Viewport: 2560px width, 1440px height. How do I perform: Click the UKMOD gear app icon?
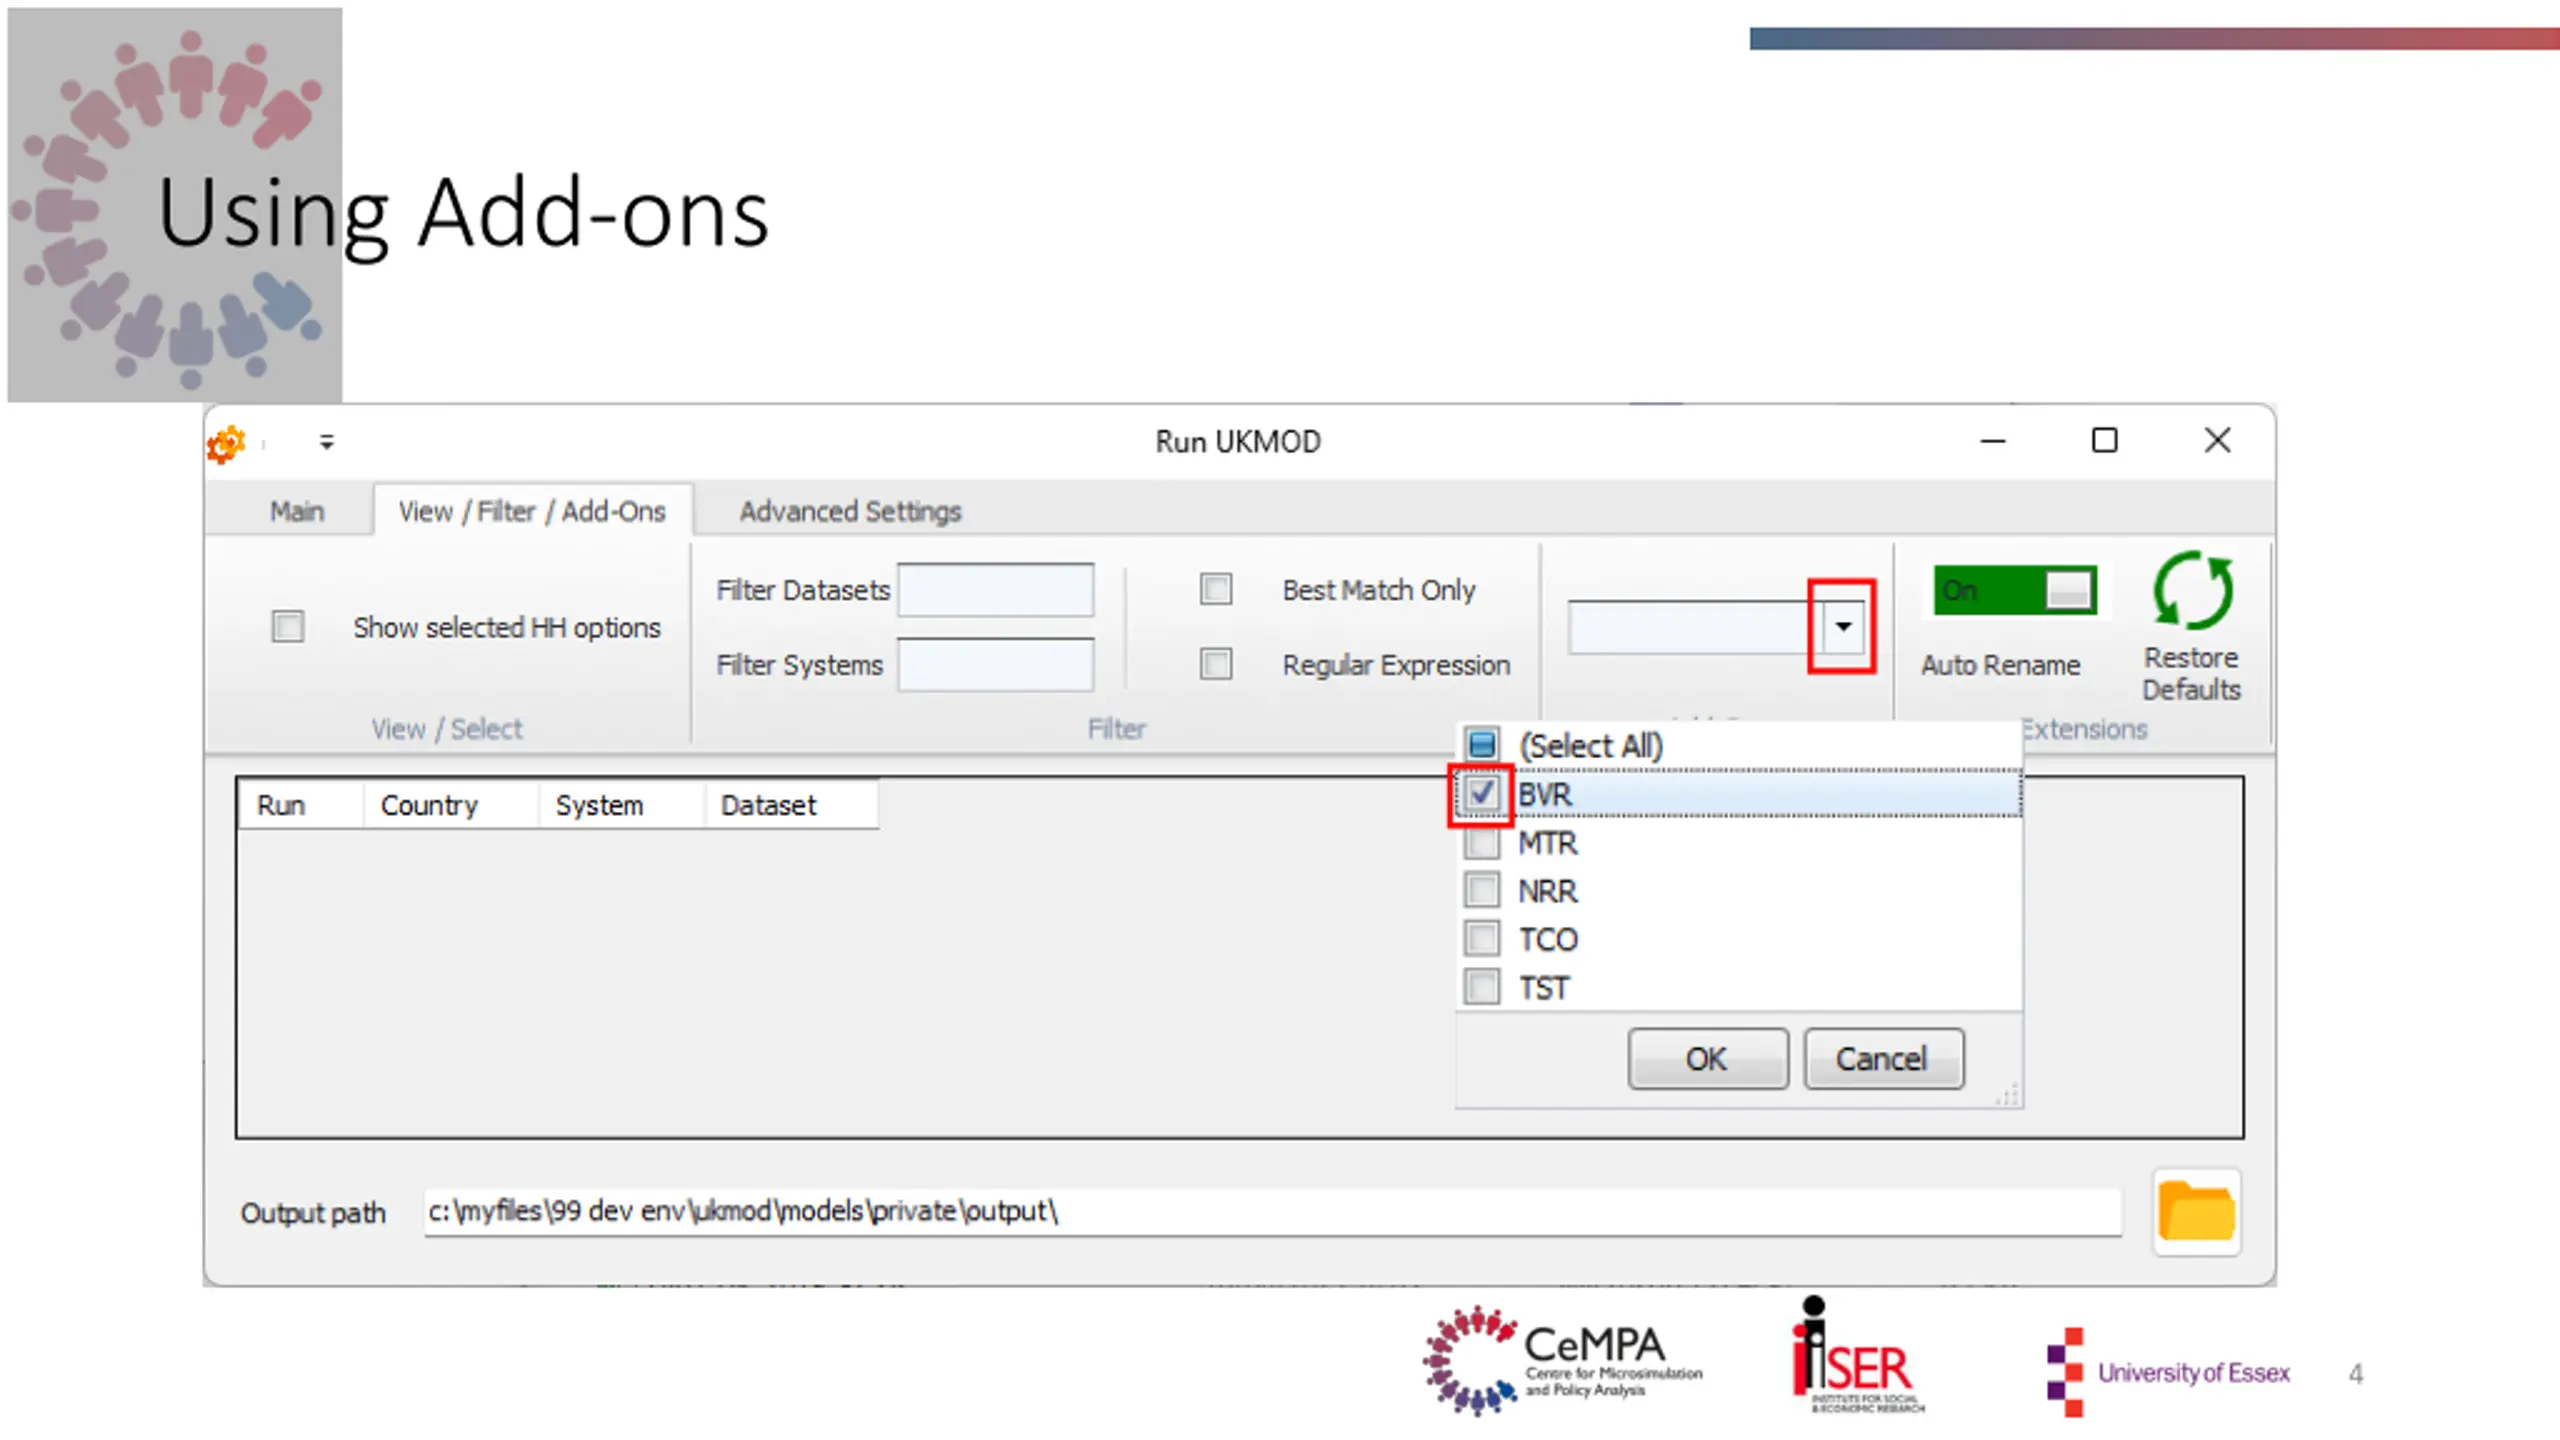click(x=227, y=443)
